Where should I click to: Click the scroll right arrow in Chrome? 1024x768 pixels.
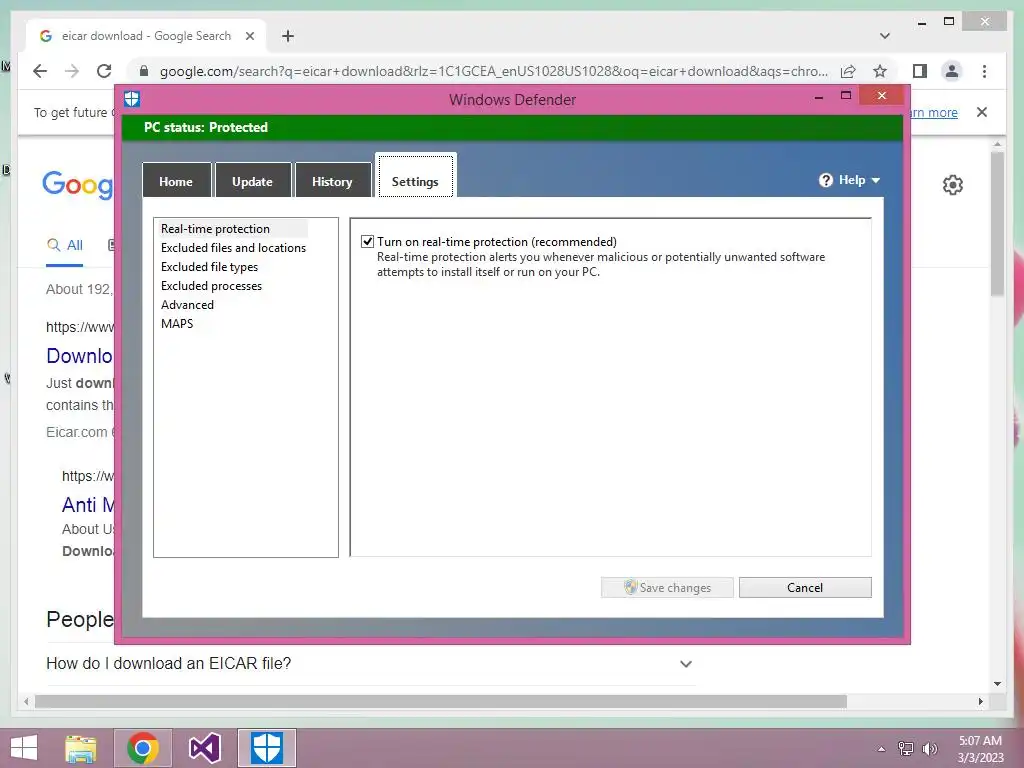click(x=980, y=701)
